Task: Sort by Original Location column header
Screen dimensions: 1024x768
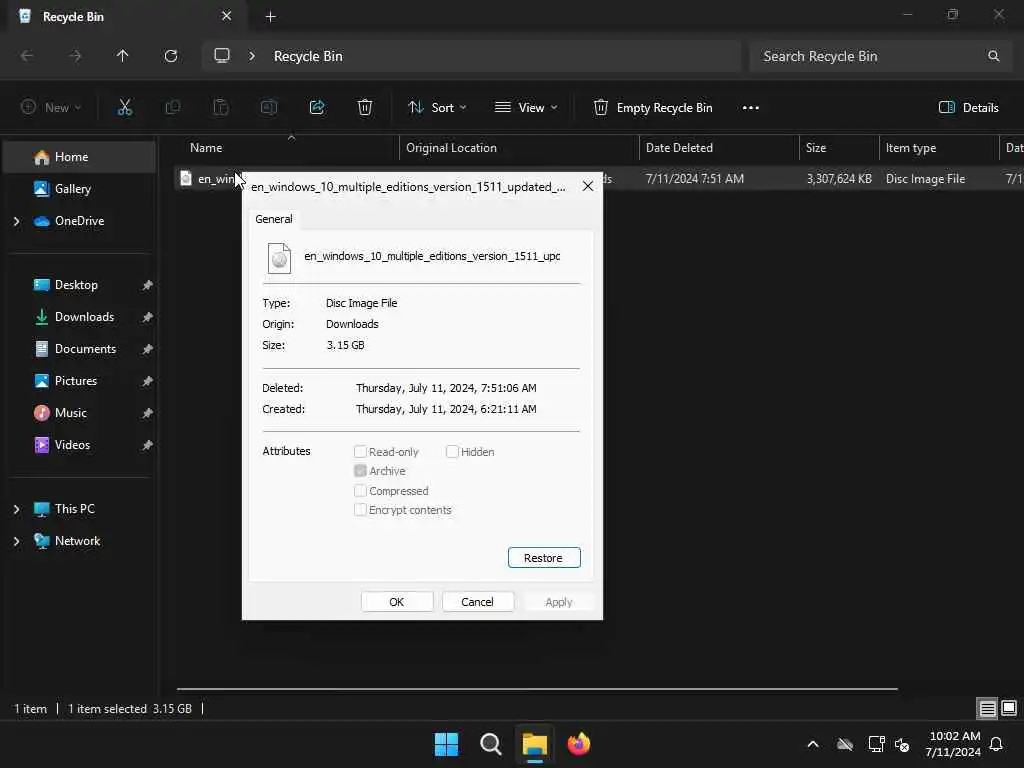Action: click(x=519, y=148)
